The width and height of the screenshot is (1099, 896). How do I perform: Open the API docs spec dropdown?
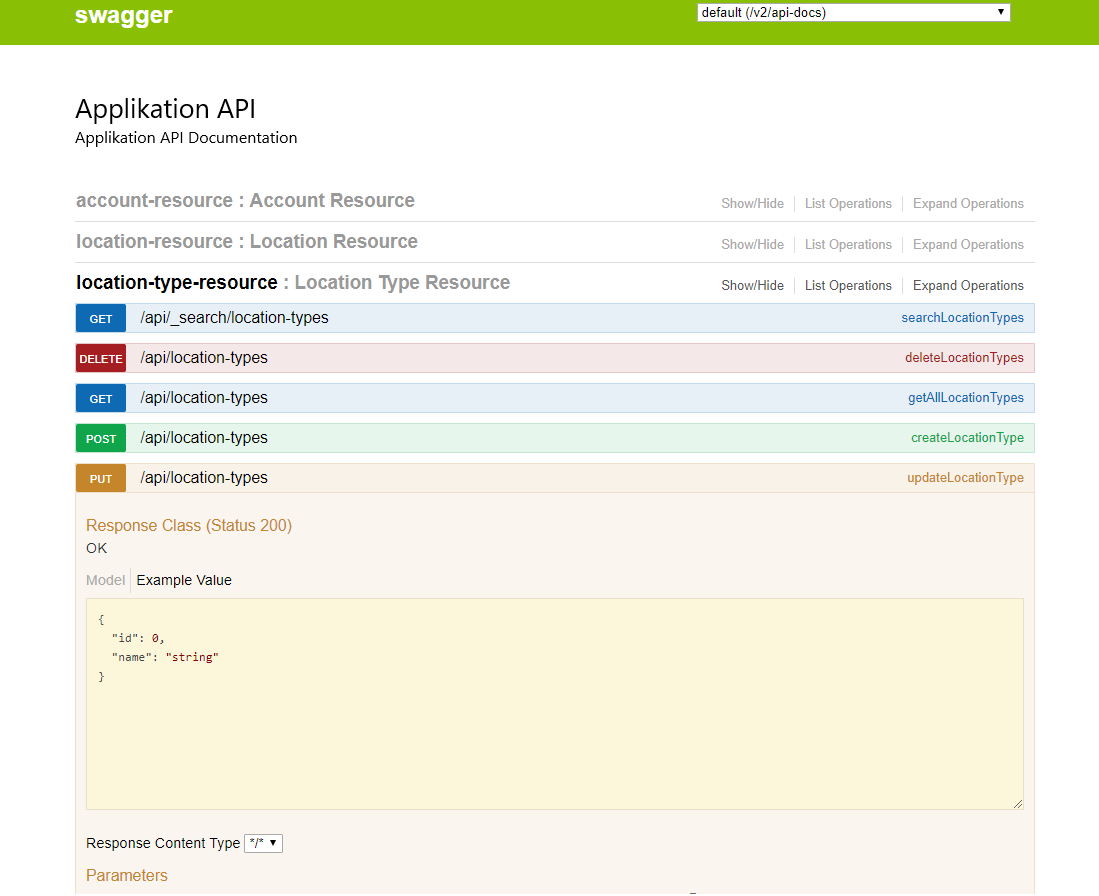853,13
